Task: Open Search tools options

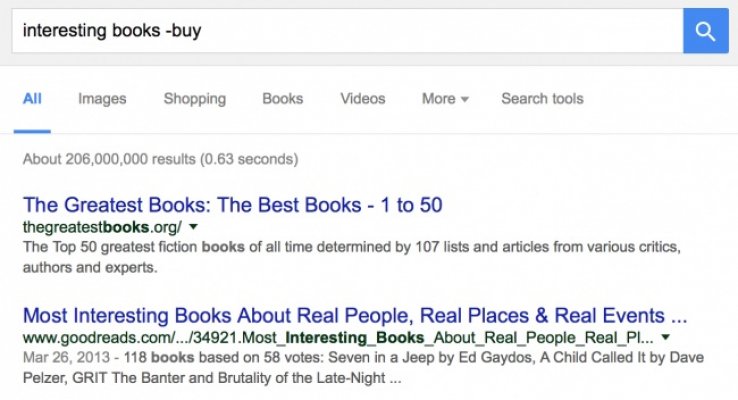Action: coord(542,99)
